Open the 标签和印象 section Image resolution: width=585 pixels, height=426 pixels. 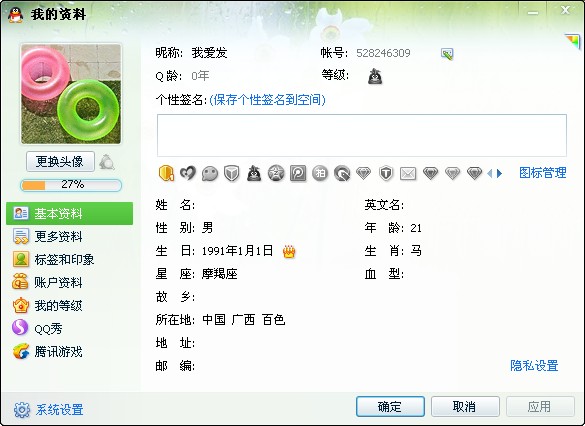pos(70,260)
